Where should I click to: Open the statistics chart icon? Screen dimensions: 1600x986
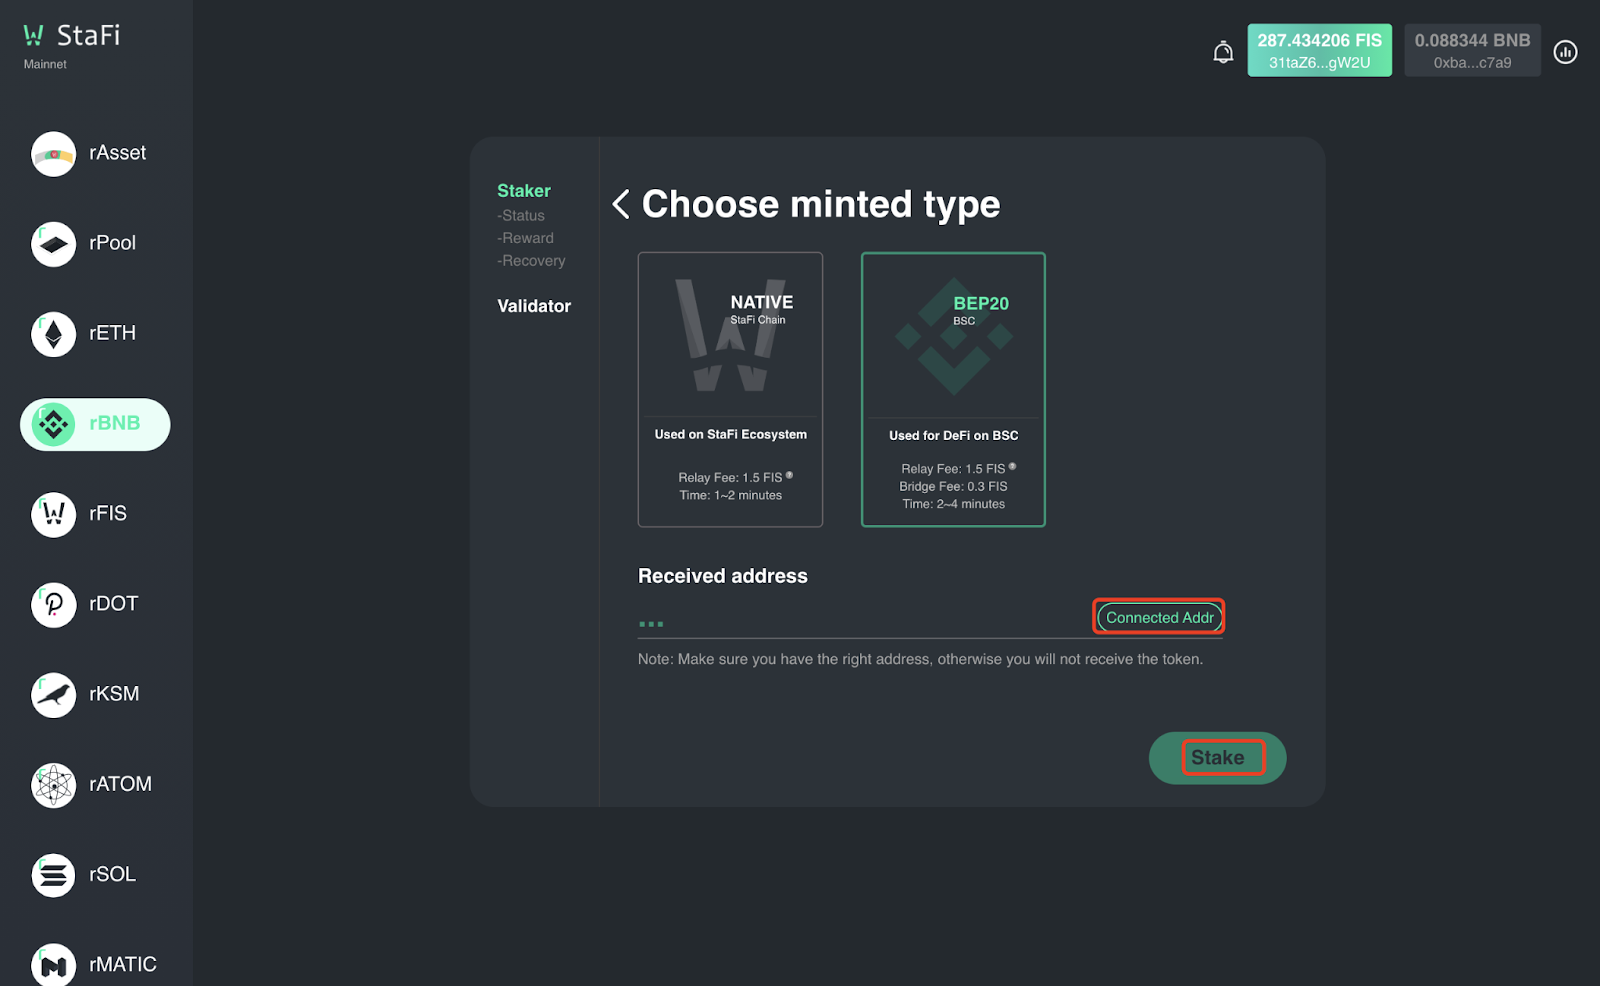pos(1566,52)
